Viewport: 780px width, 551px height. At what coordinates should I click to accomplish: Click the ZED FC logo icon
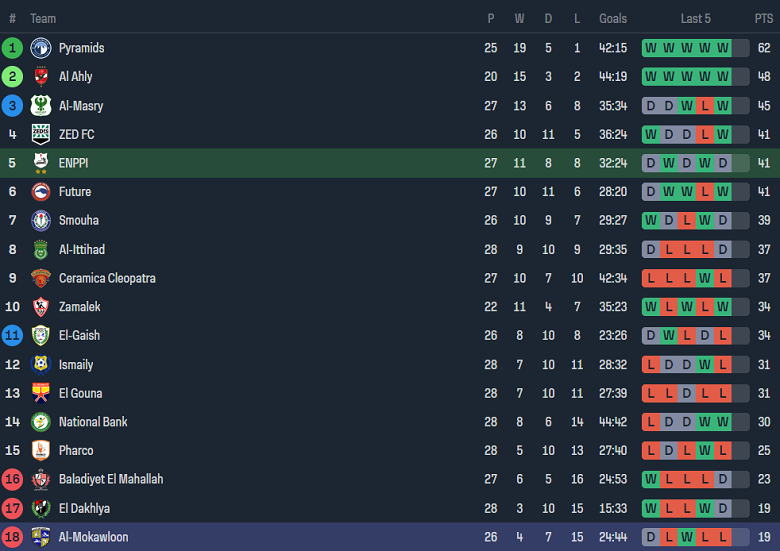point(41,134)
